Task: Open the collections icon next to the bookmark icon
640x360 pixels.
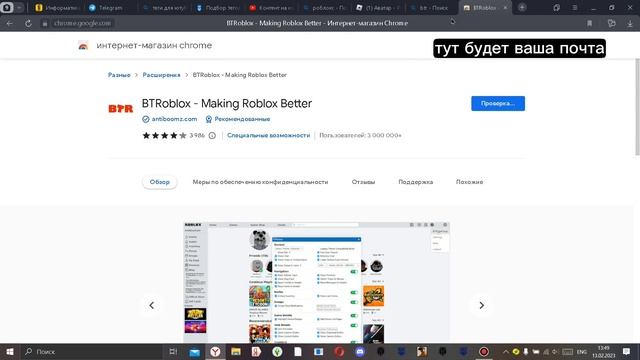Action: click(x=611, y=23)
